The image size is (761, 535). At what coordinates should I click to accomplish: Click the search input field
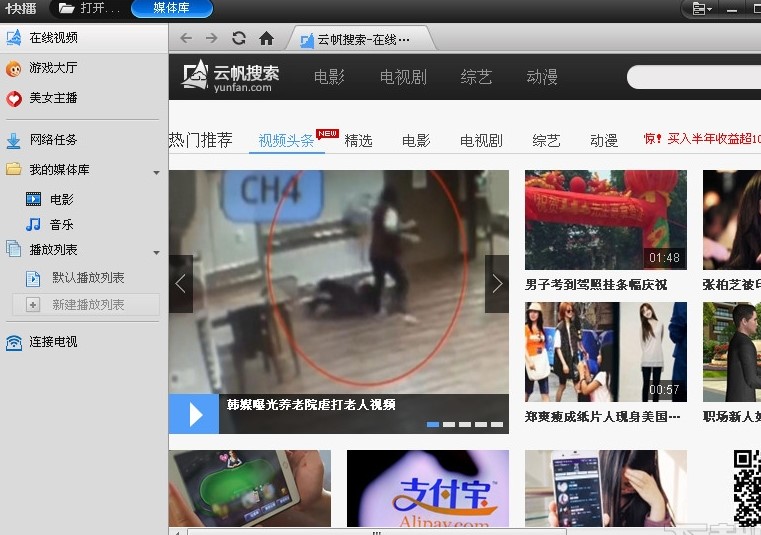point(694,77)
